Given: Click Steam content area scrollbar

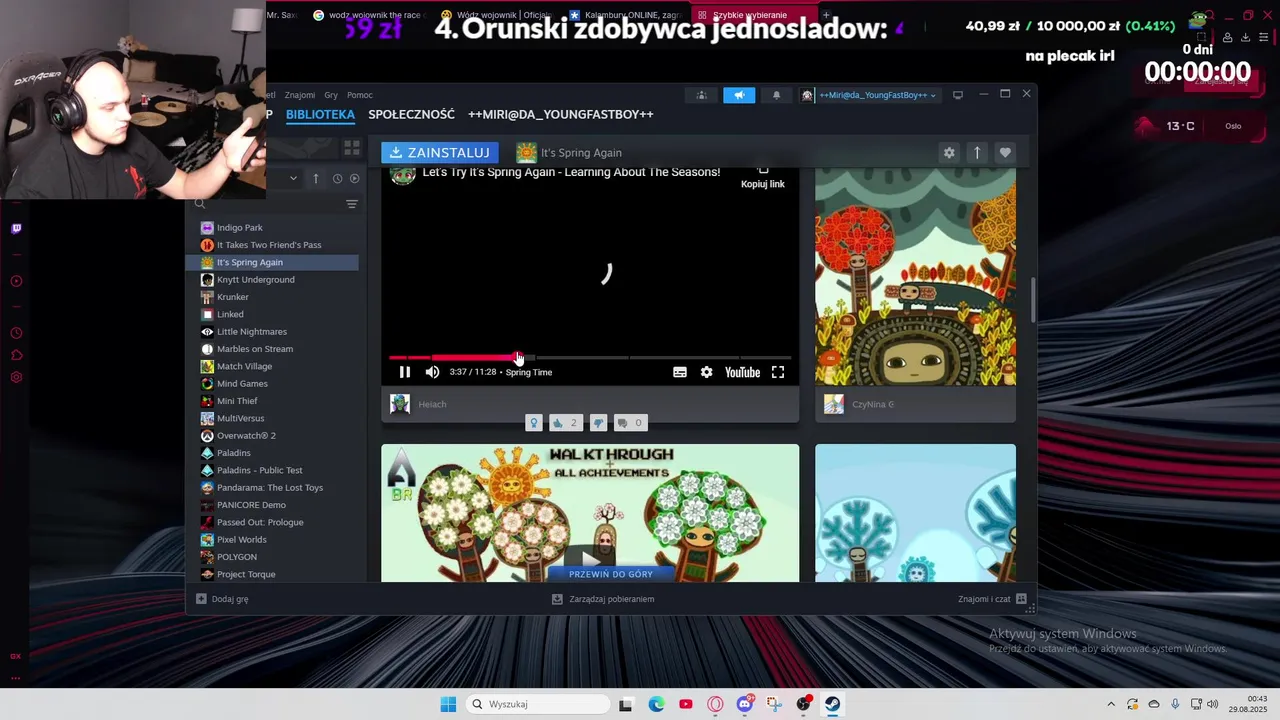Looking at the screenshot, I should 1033,299.
